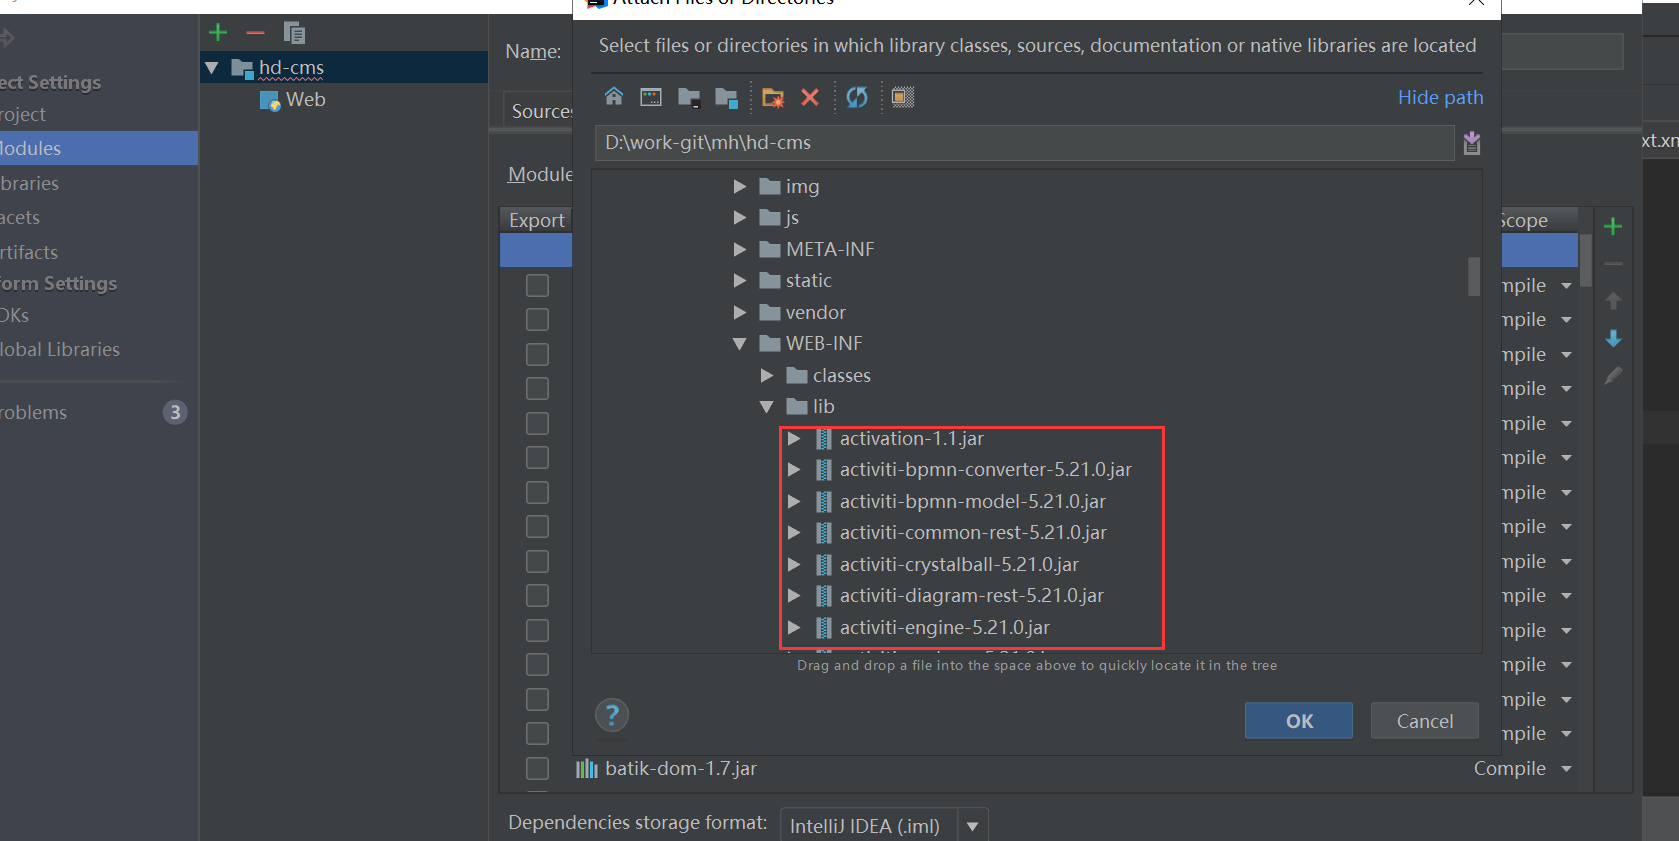Select activiti-bpmn-converter-5.21.0.jar
The image size is (1679, 841).
click(x=985, y=469)
